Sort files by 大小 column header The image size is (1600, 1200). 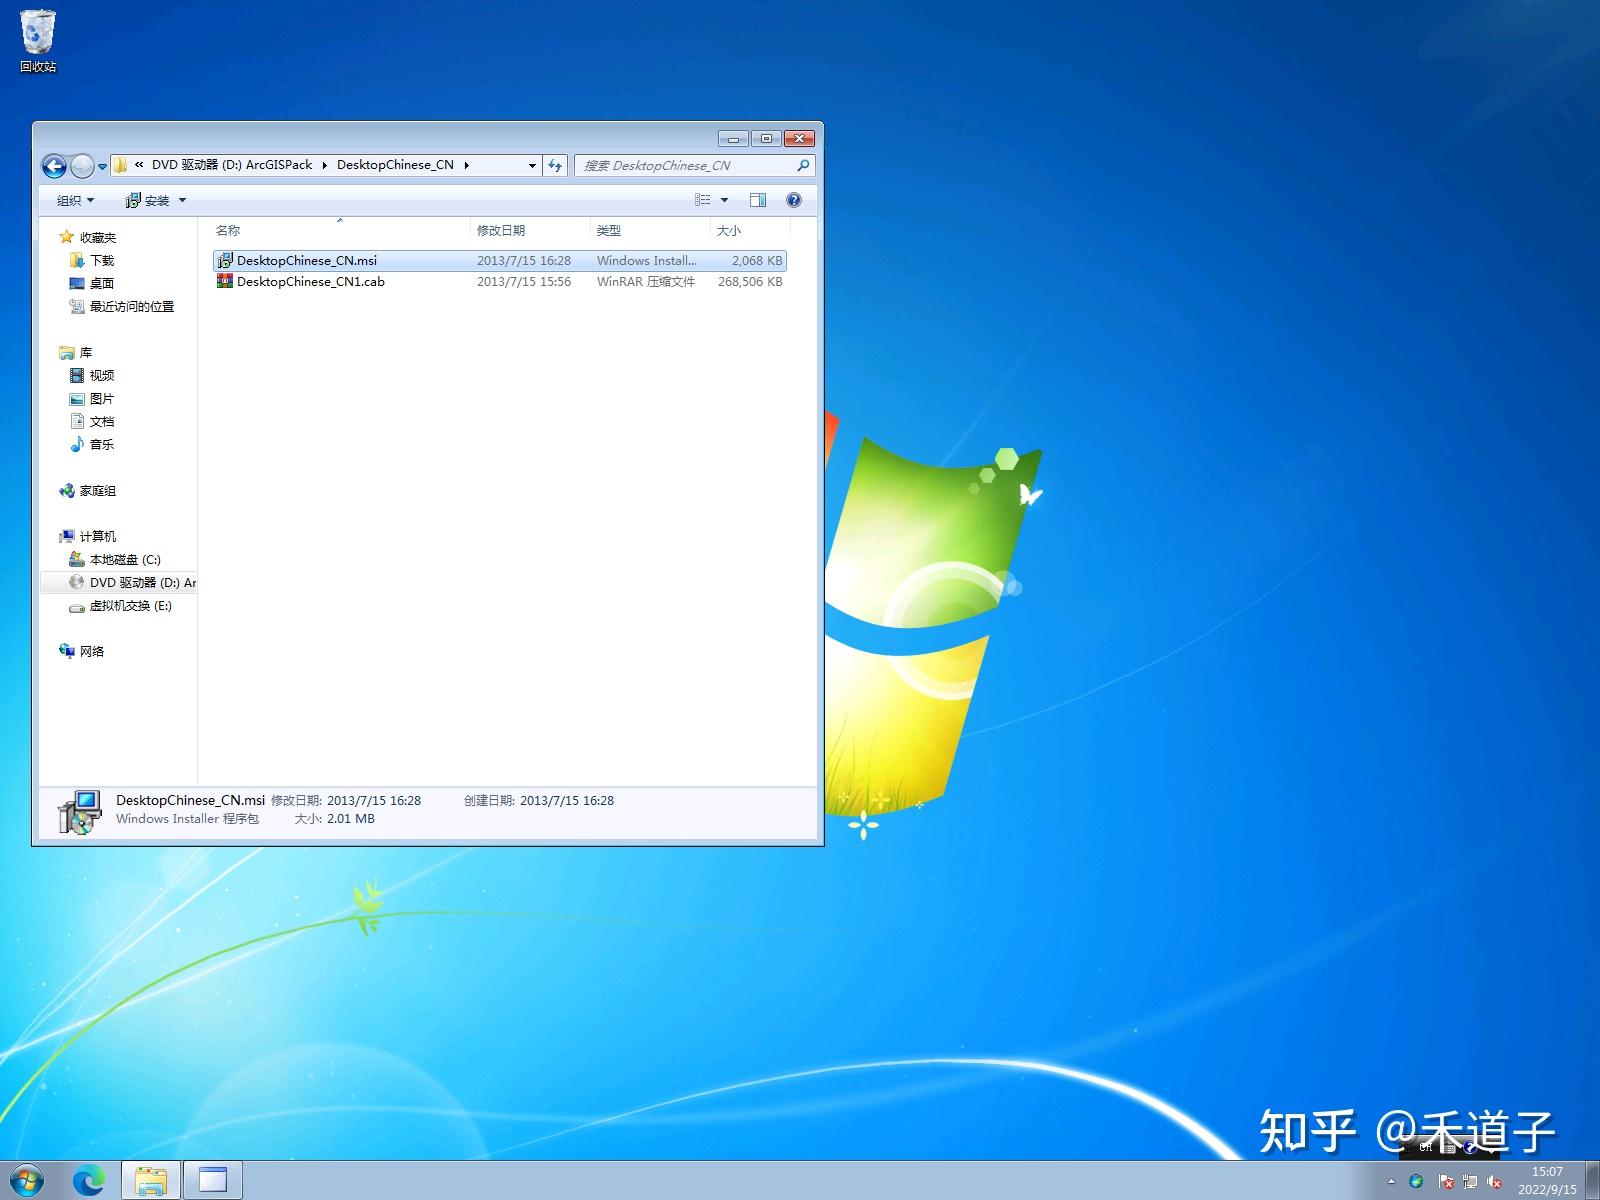coord(729,231)
